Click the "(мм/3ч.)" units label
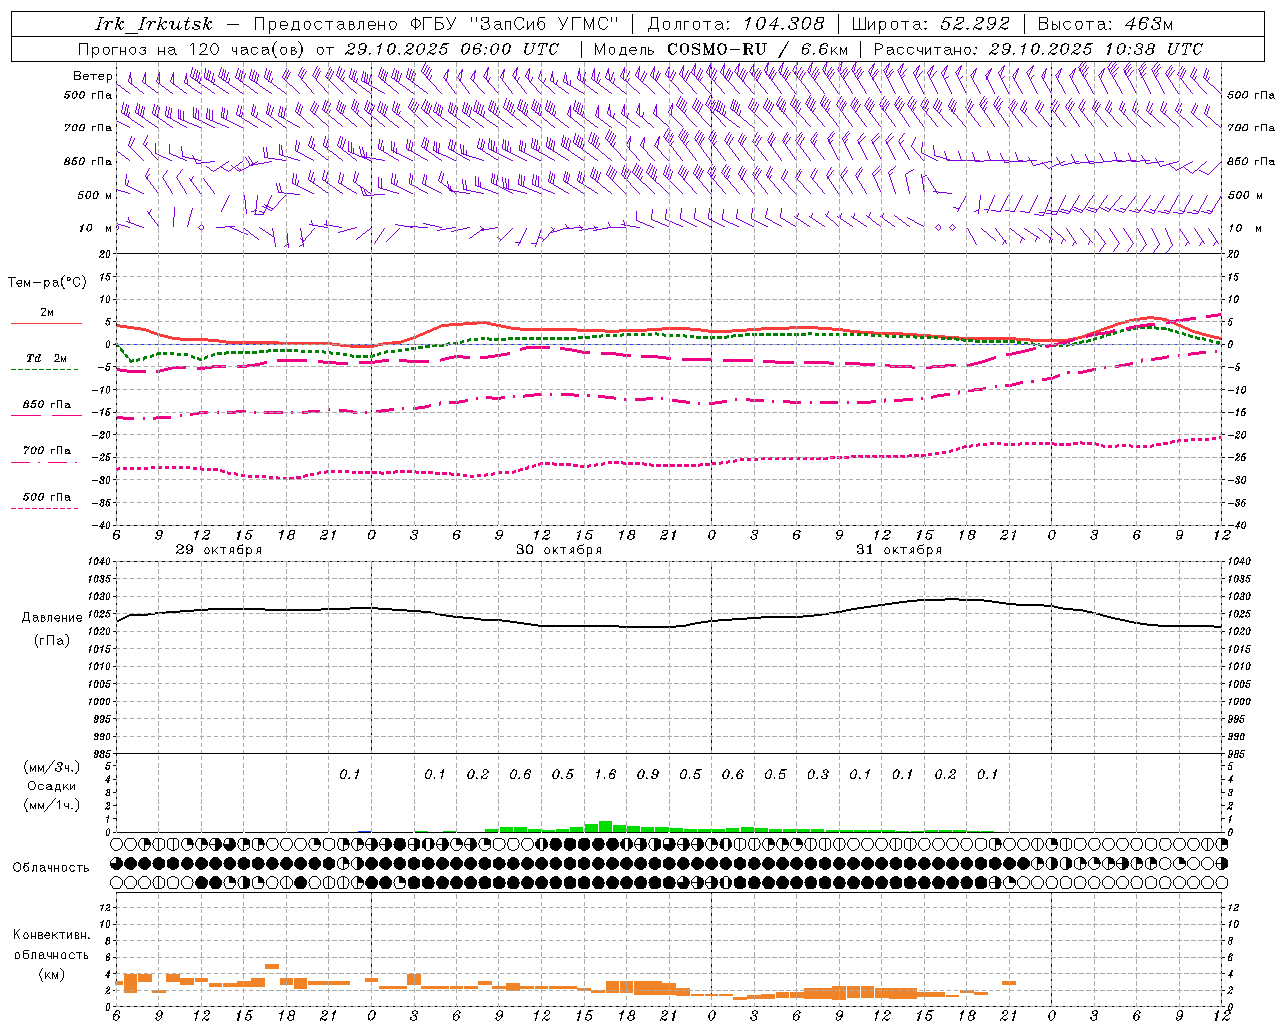This screenshot has width=1280, height=1024. (51, 767)
